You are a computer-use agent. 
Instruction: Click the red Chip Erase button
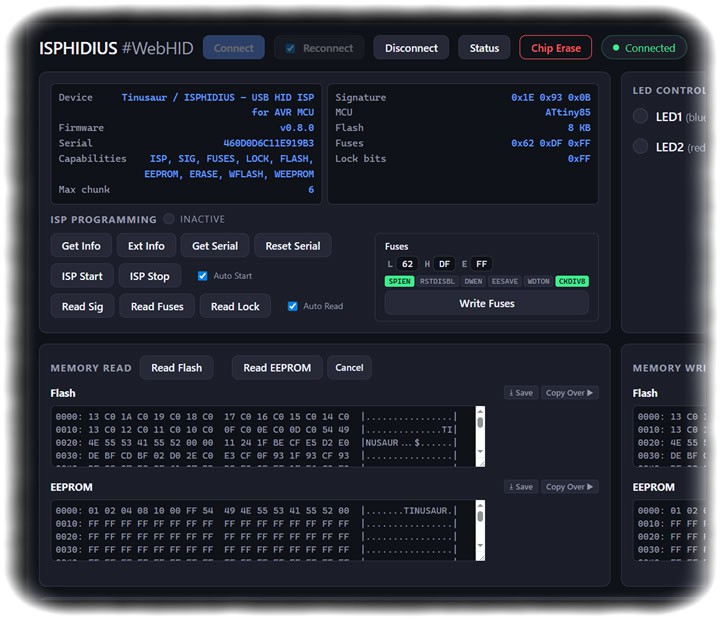tap(556, 48)
